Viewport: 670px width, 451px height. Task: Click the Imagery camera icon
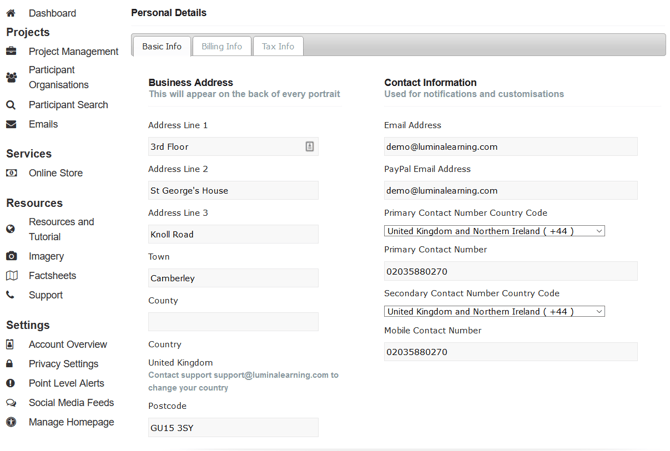point(11,256)
